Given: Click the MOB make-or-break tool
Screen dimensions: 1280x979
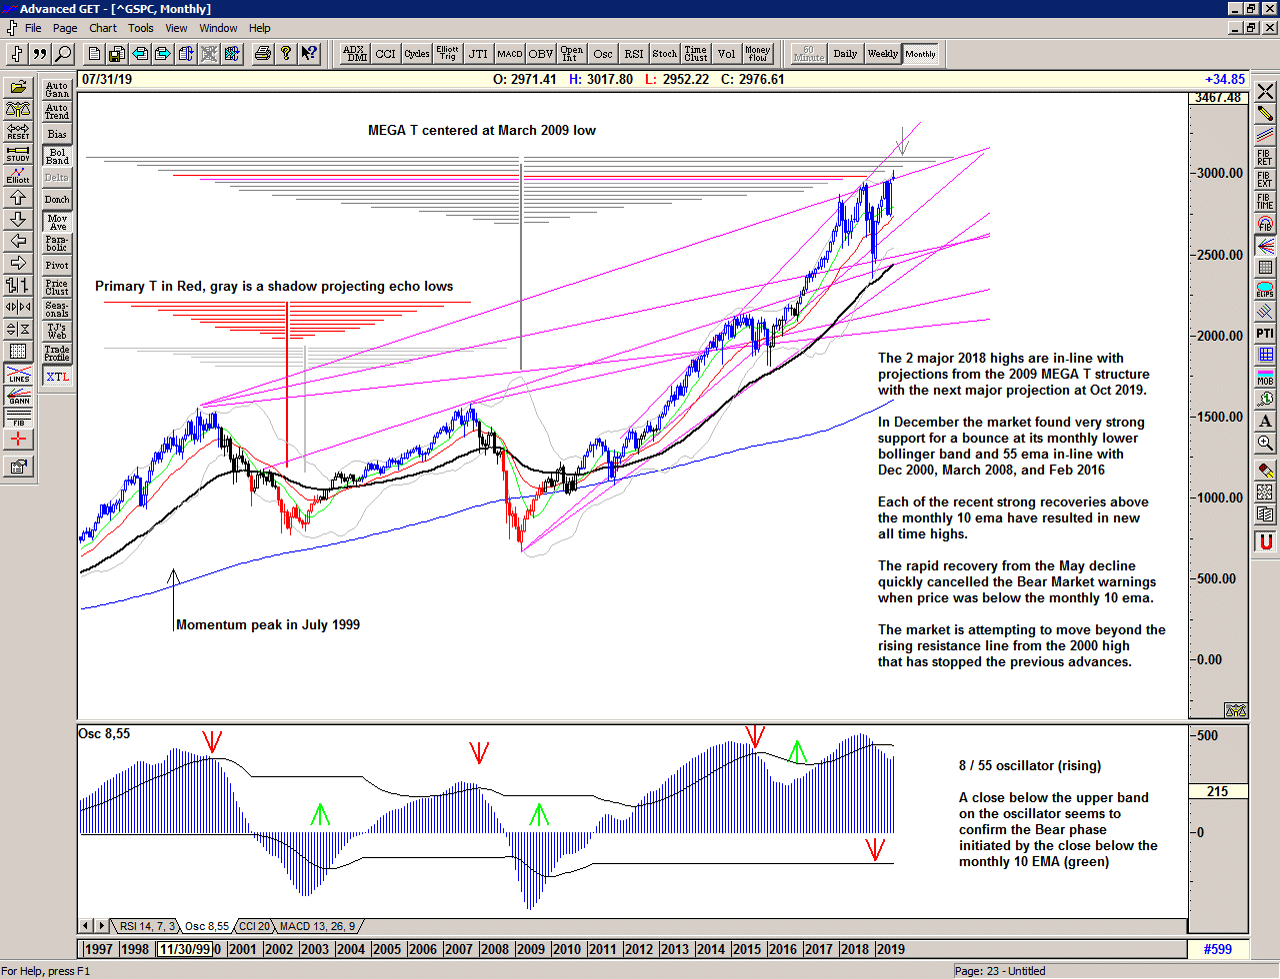Looking at the screenshot, I should coord(1265,377).
